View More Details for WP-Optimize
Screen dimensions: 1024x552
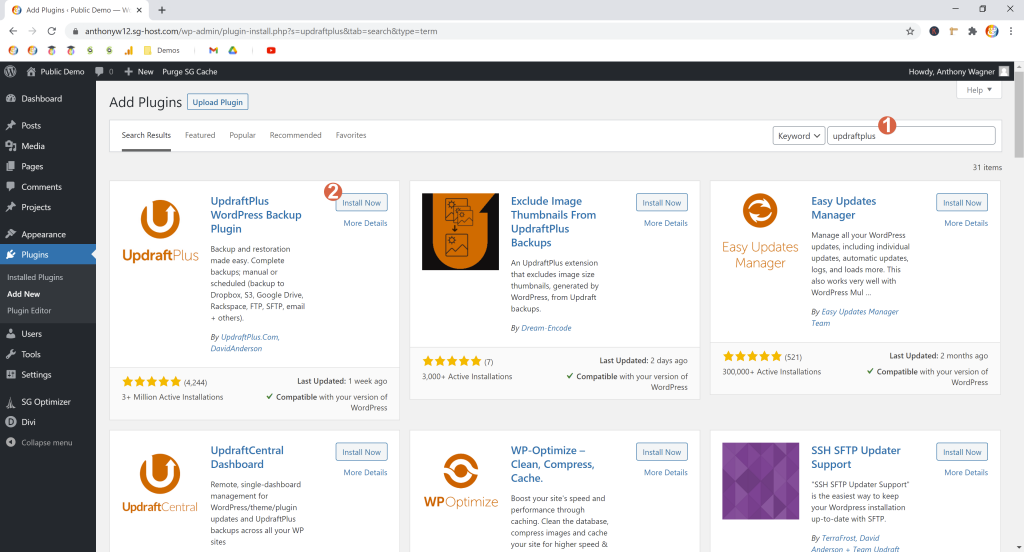(665, 472)
